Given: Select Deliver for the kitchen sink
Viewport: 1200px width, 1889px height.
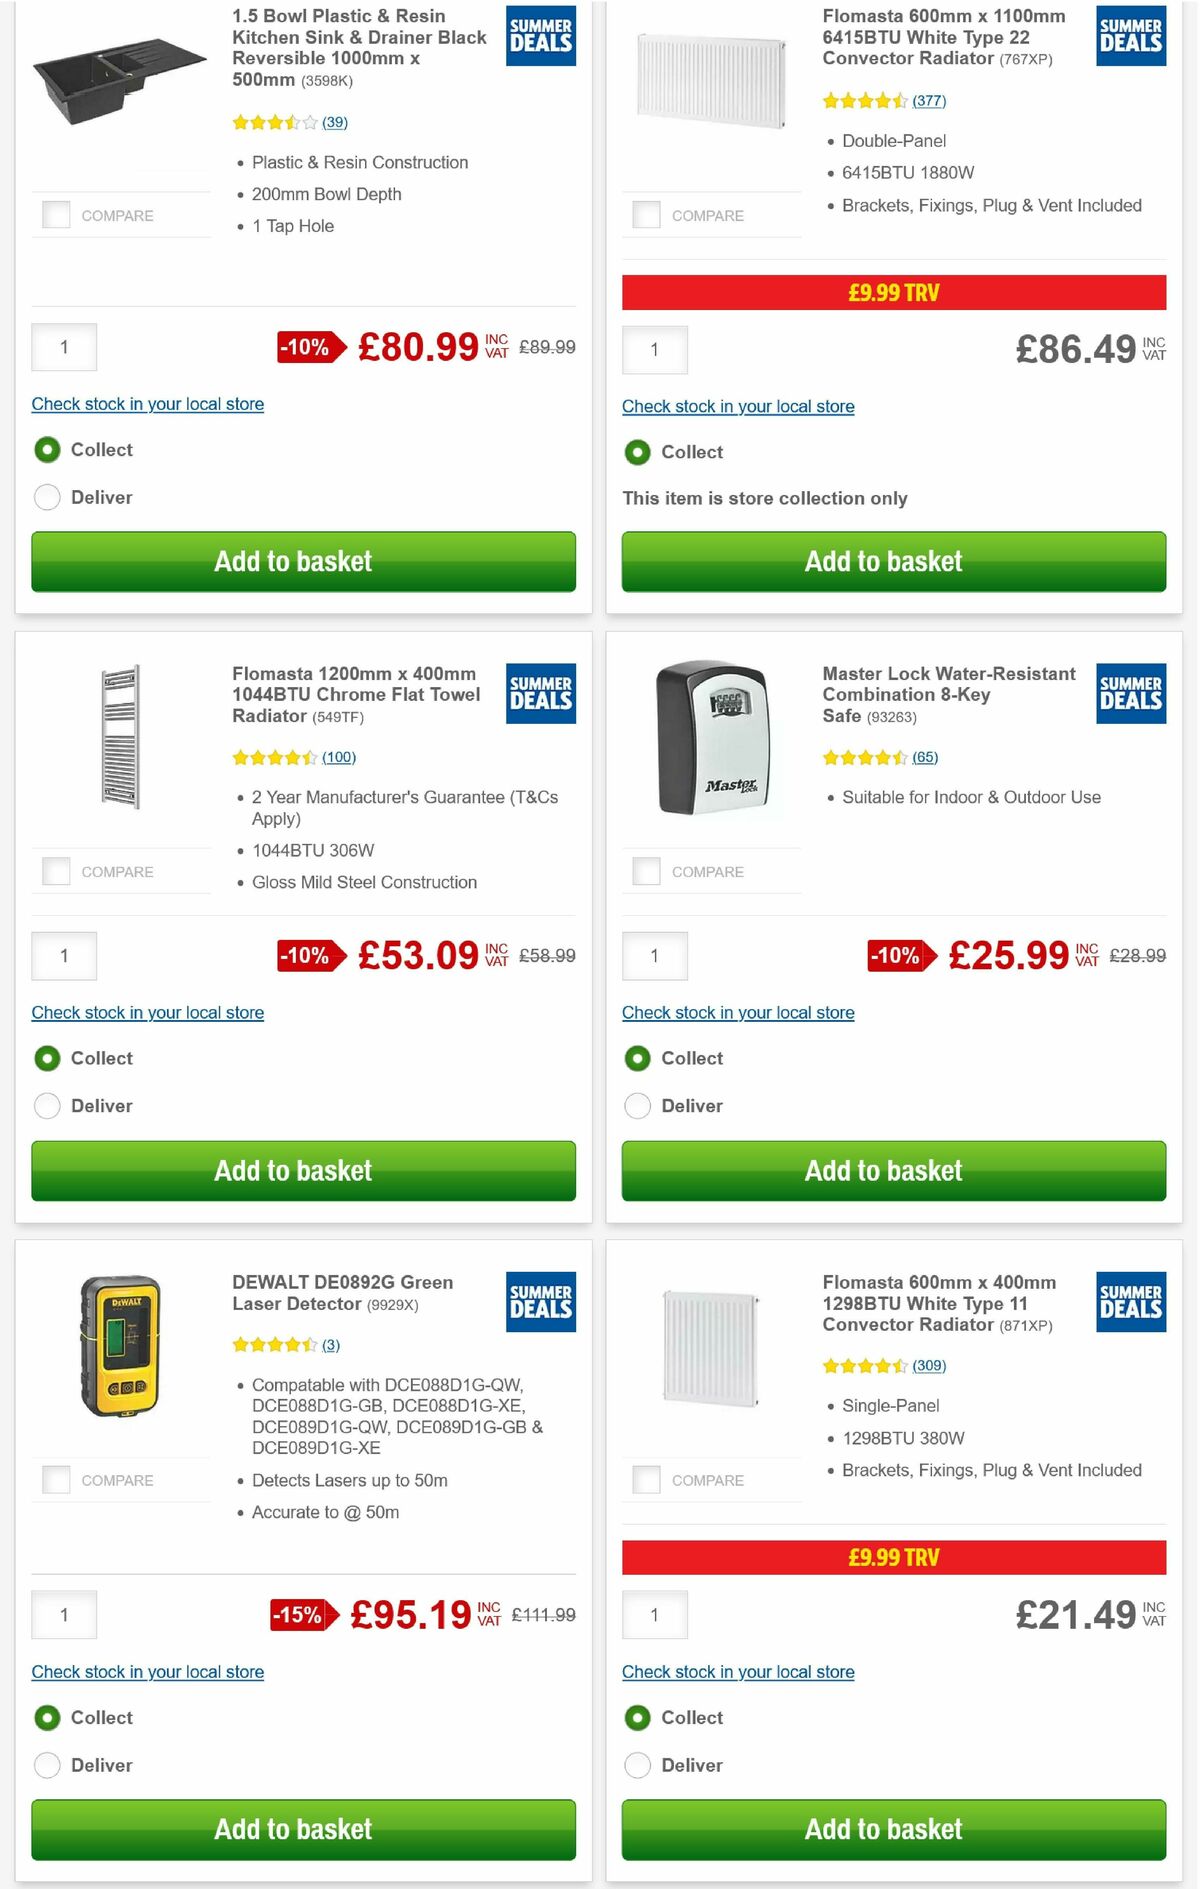Looking at the screenshot, I should [x=47, y=497].
